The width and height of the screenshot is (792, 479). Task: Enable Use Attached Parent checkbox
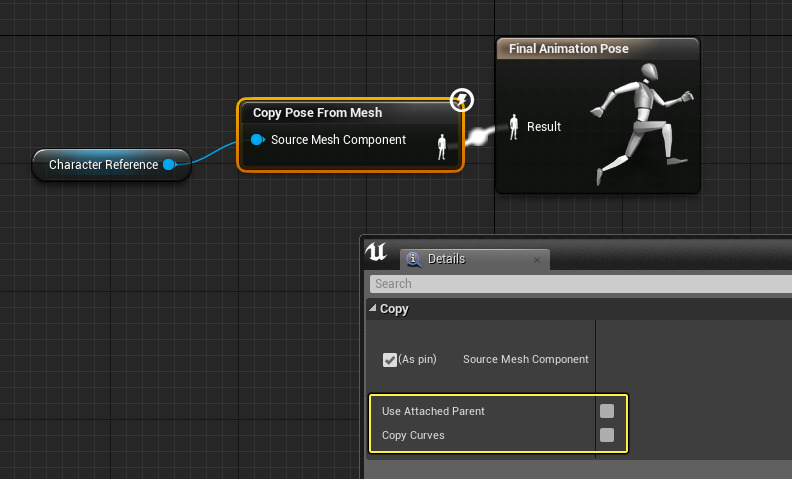click(607, 411)
